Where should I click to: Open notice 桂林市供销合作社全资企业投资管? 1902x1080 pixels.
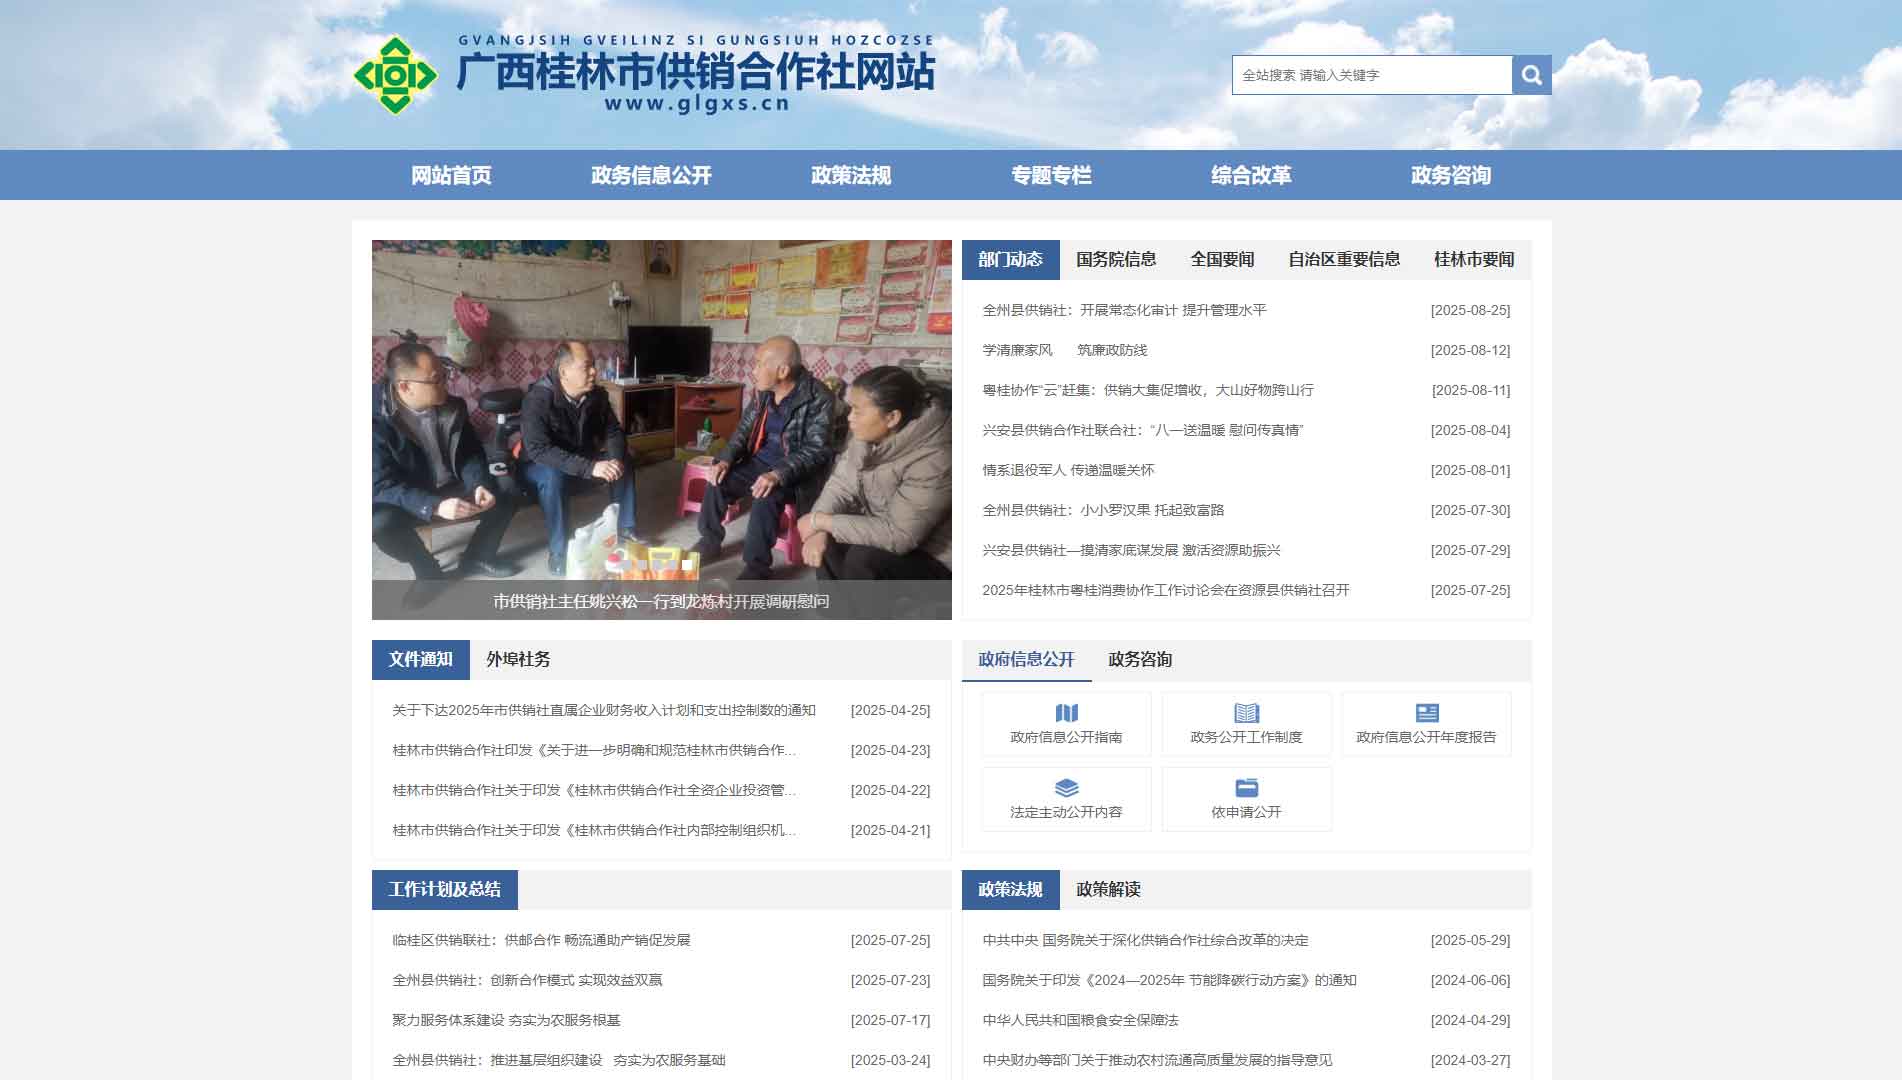(x=594, y=790)
